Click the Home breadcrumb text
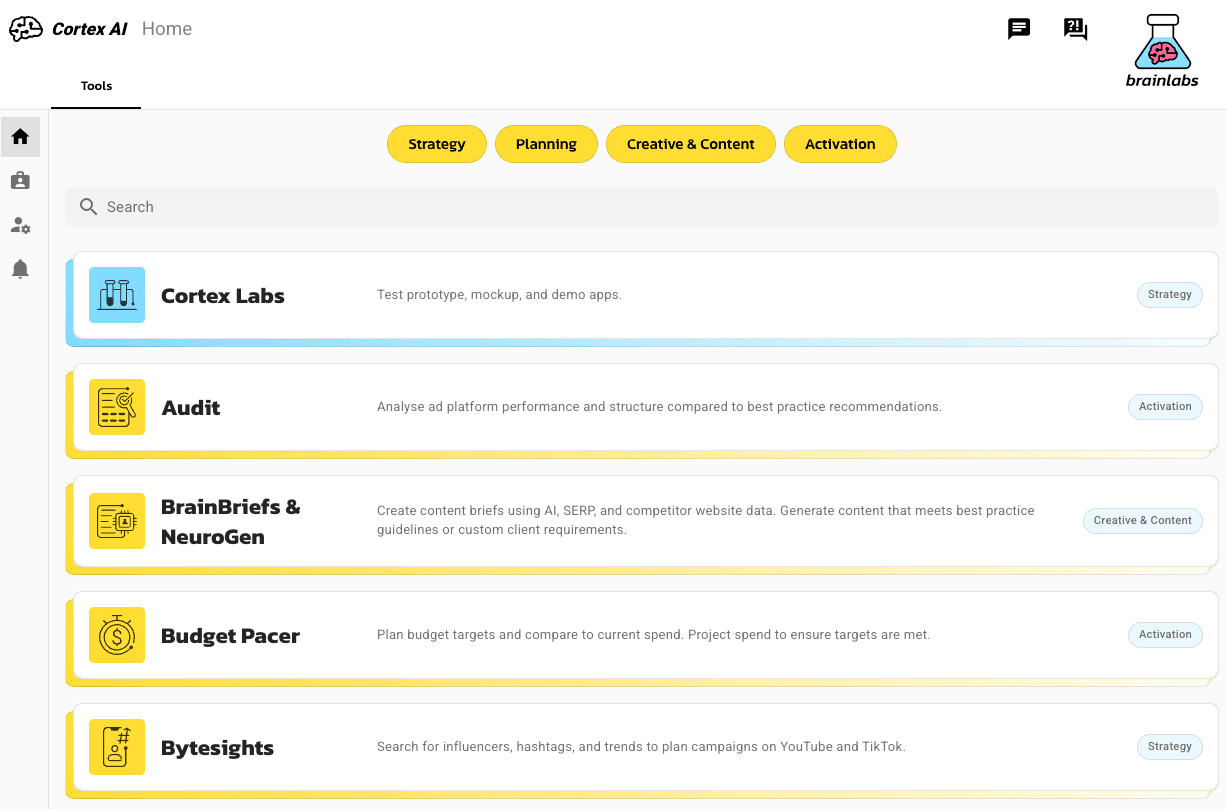This screenshot has width=1226, height=809. (x=167, y=29)
